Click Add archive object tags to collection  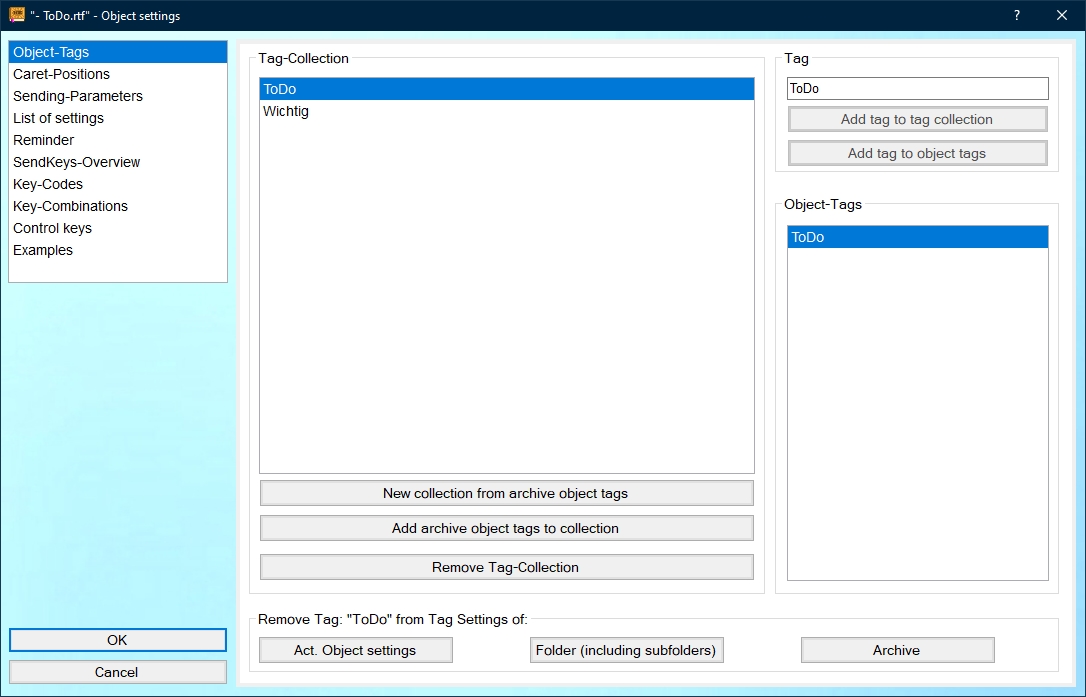[x=506, y=528]
